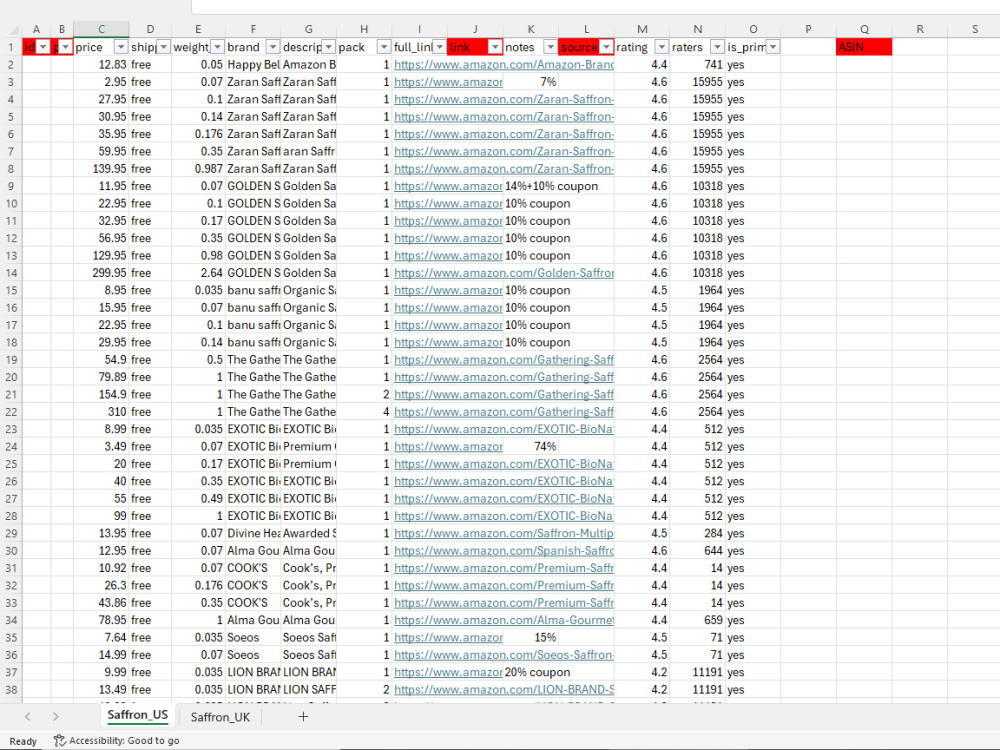Open the notes column filter dropdown

click(x=550, y=47)
